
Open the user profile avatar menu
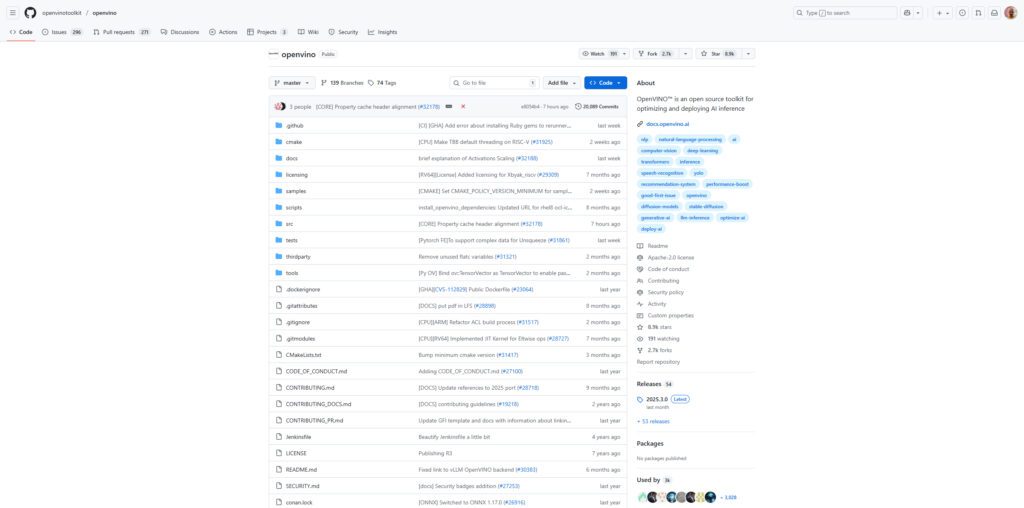click(1010, 13)
